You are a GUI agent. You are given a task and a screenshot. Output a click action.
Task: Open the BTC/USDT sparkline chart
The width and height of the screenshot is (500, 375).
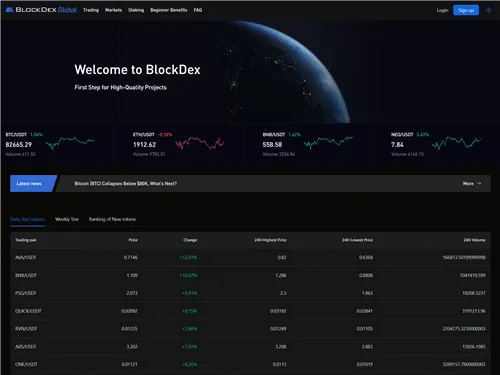[70, 143]
